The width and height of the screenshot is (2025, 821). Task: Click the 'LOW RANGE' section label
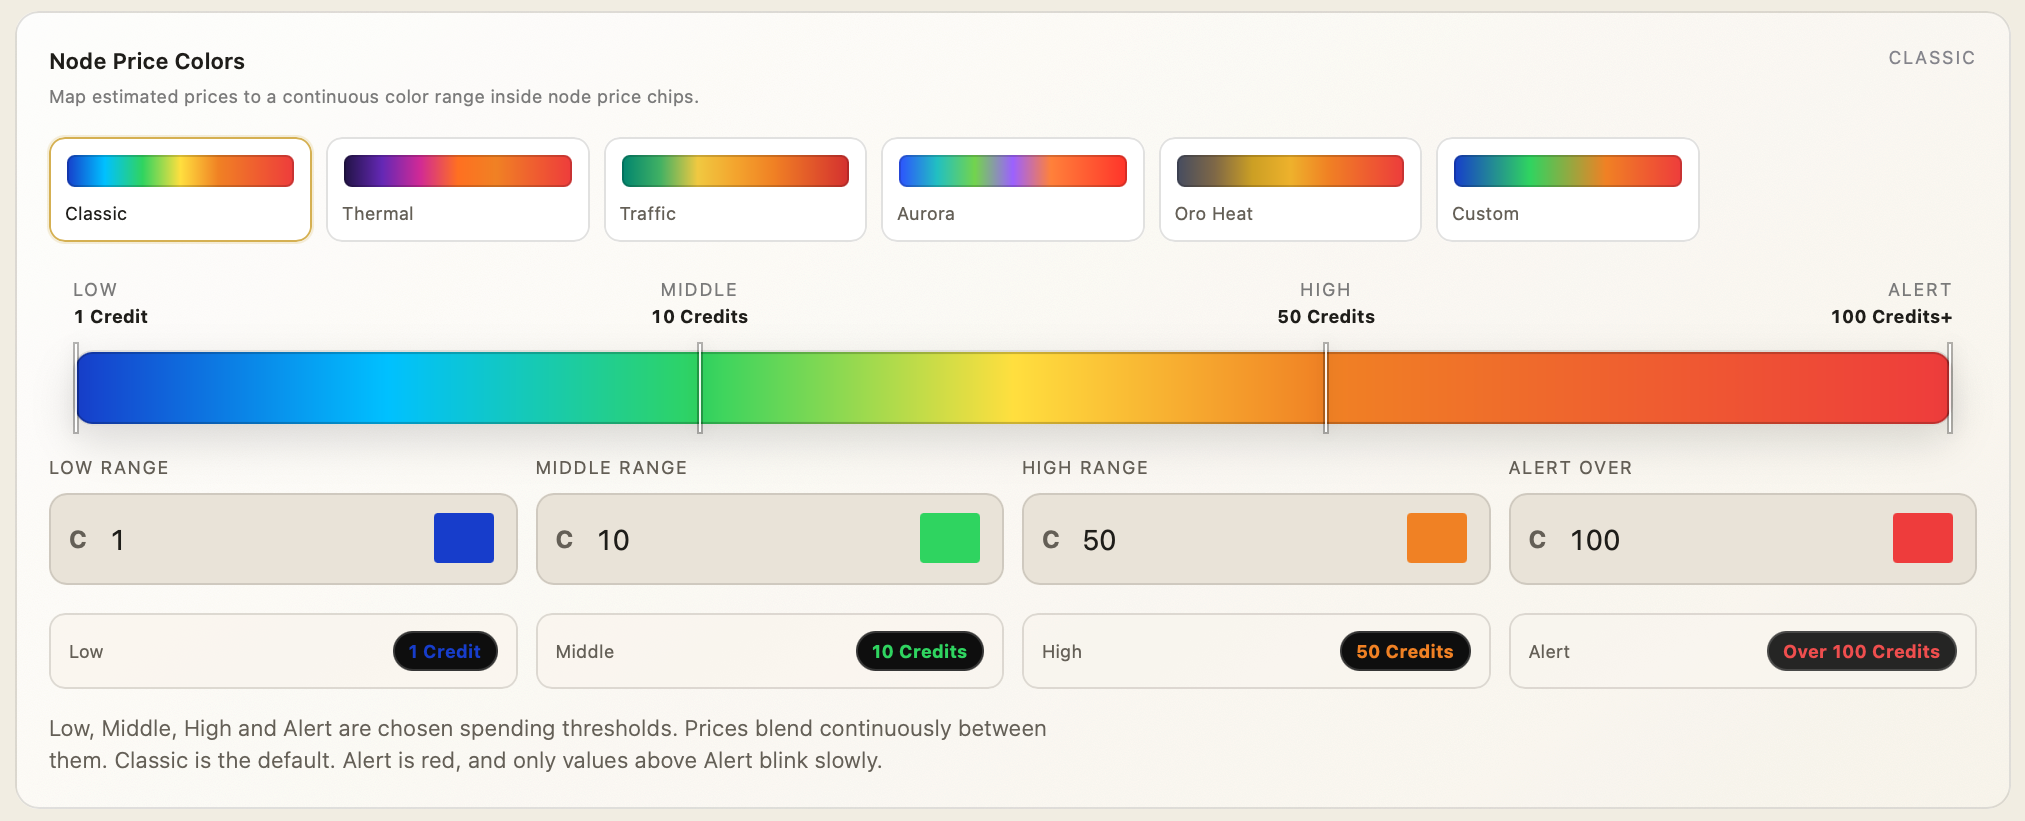(109, 468)
